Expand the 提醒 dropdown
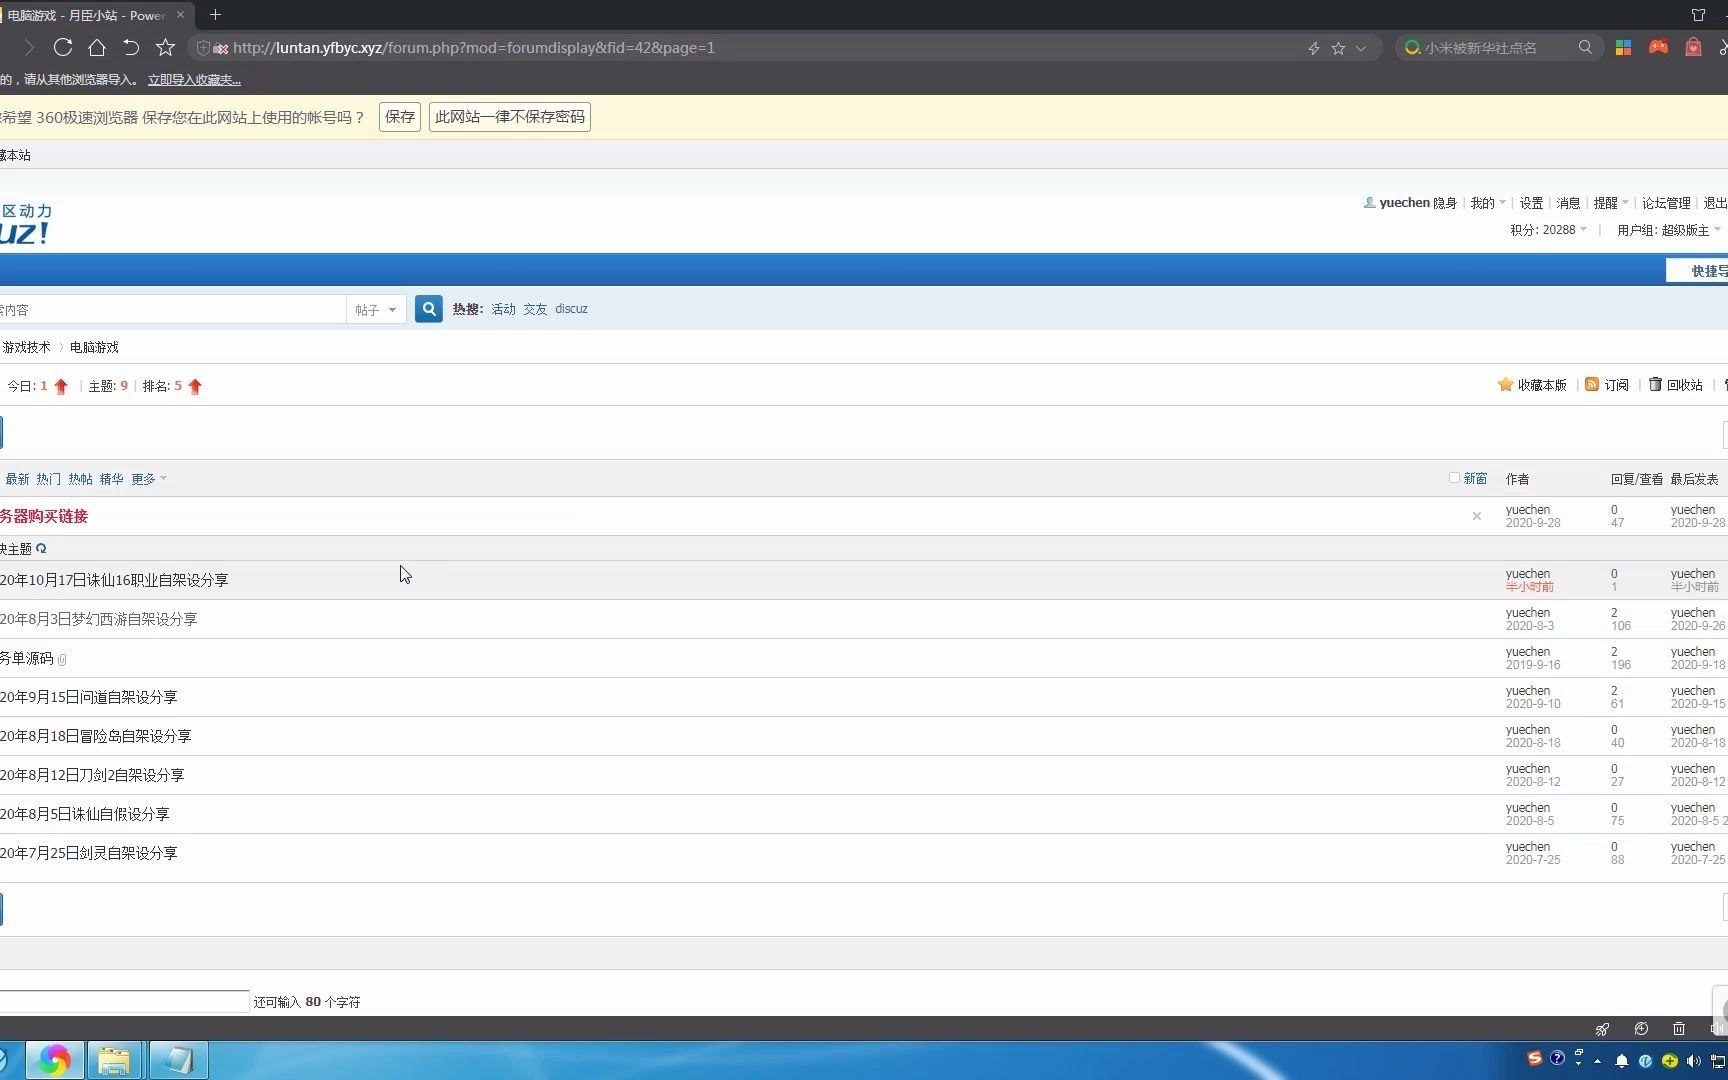This screenshot has height=1080, width=1728. click(1610, 203)
